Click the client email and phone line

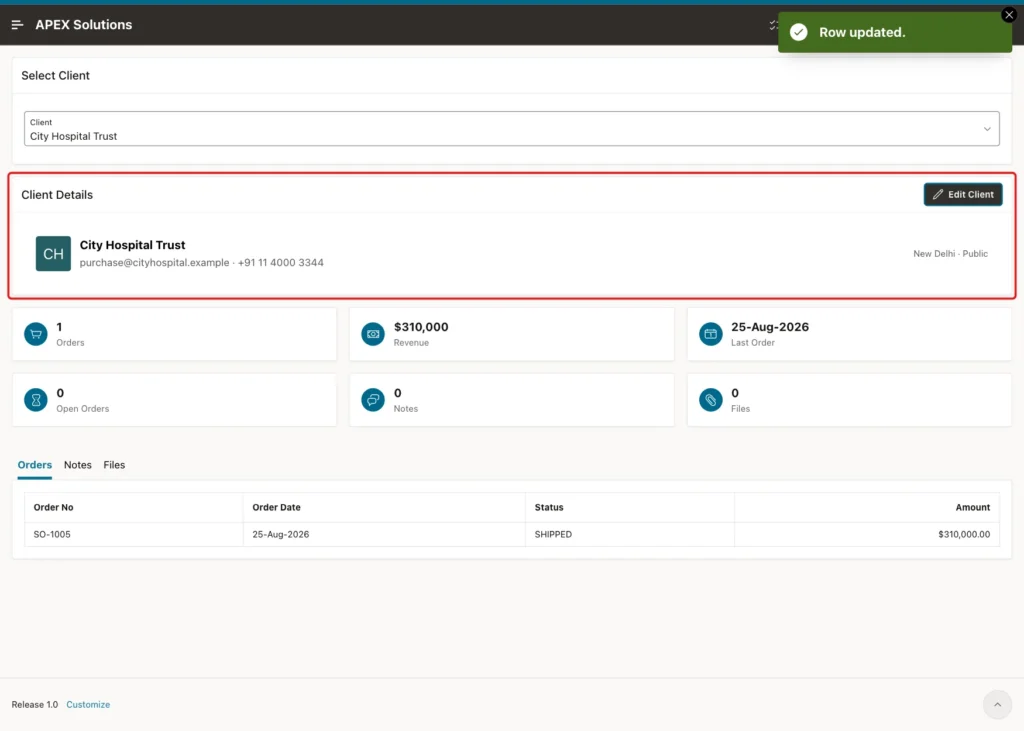point(202,263)
